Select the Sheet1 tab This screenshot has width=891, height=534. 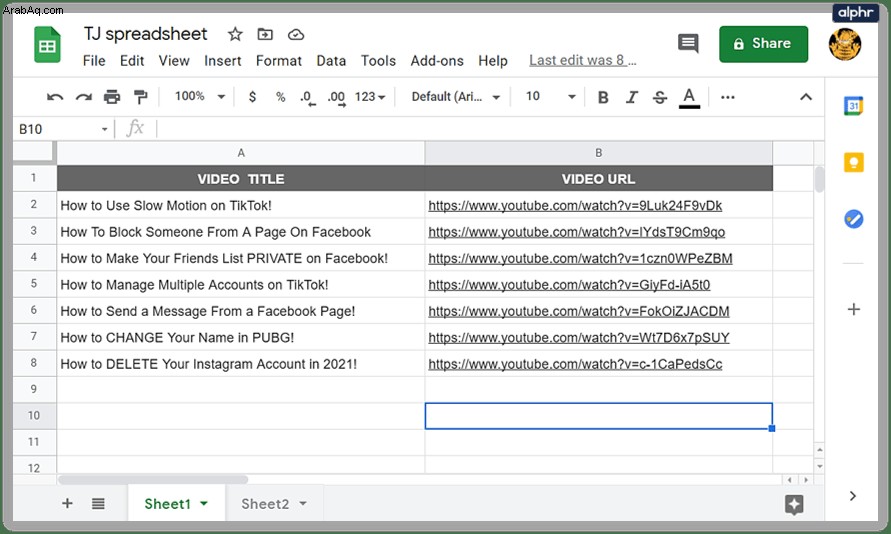coord(168,504)
